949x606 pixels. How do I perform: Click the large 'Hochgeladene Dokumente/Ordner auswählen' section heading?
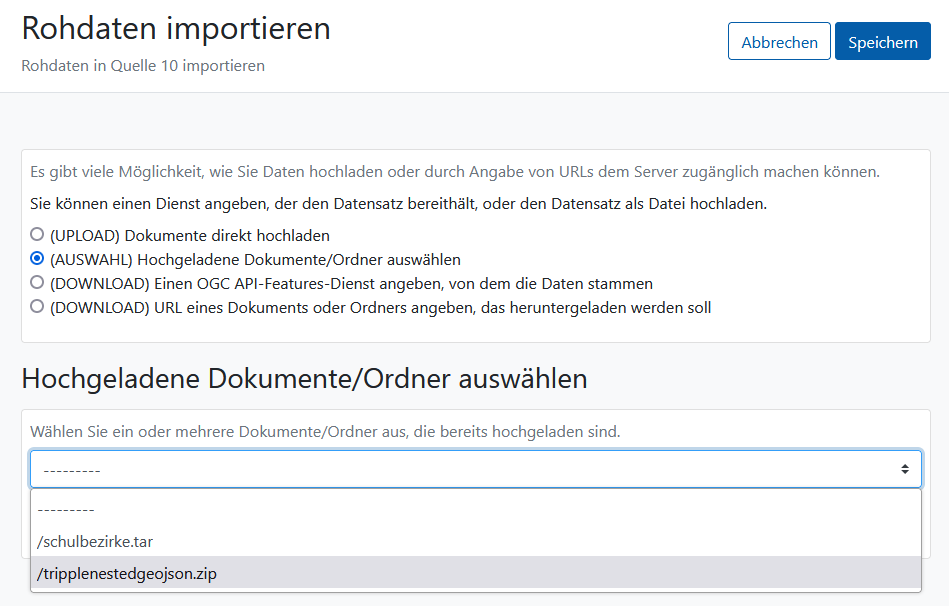coord(304,379)
